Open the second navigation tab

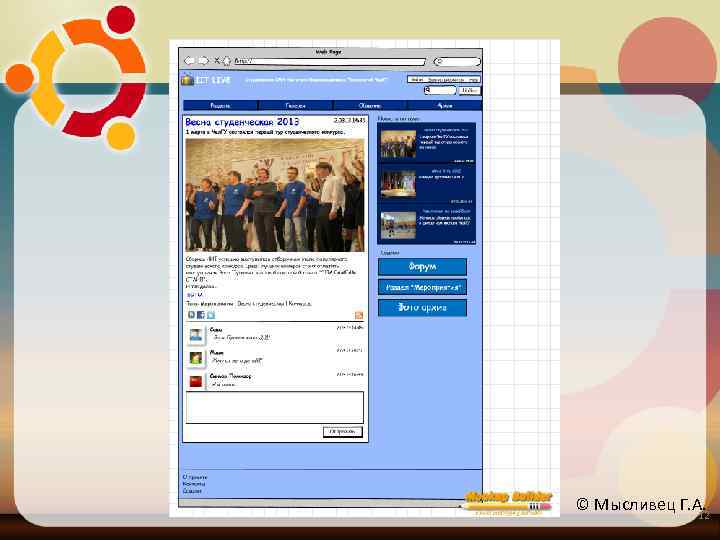pos(296,106)
